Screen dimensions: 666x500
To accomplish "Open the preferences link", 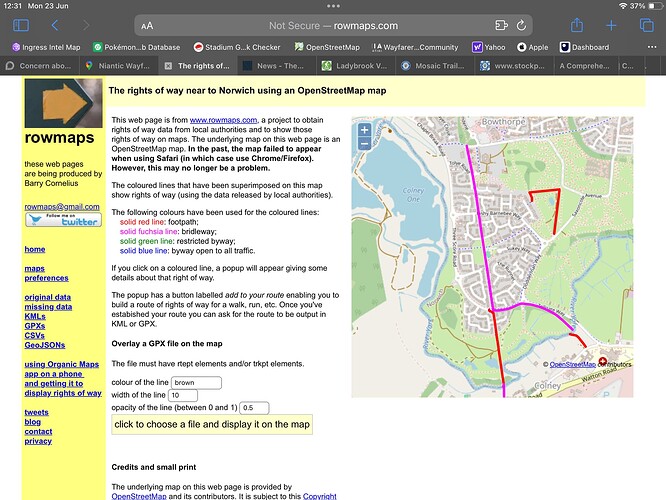I will point(46,278).
